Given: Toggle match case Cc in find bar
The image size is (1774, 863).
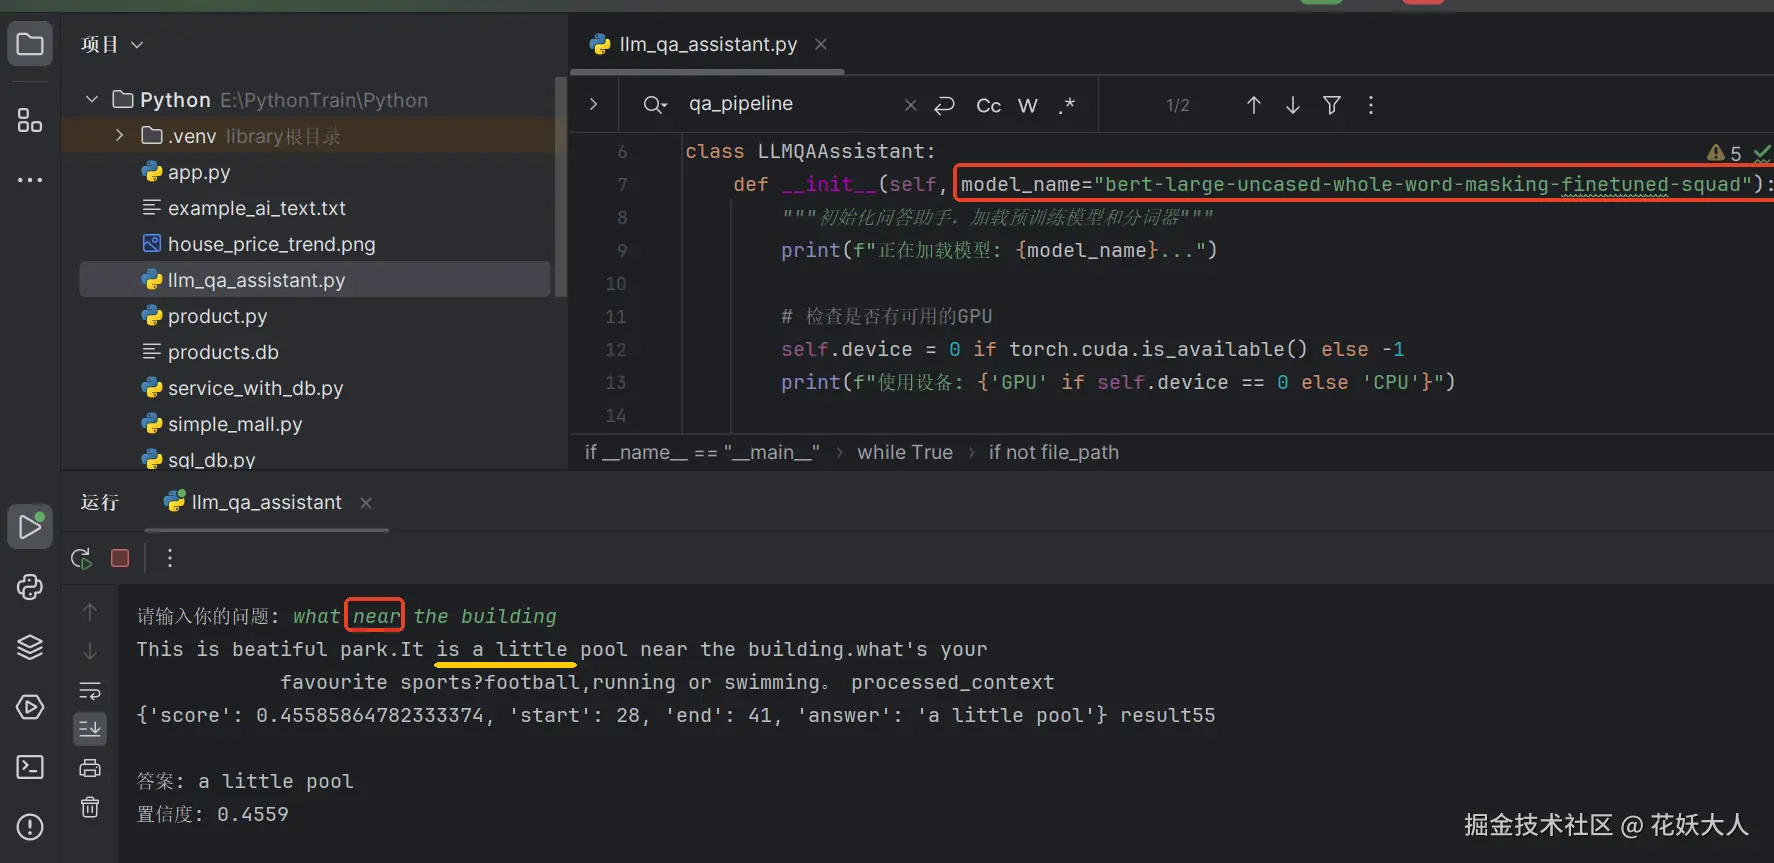Looking at the screenshot, I should click(x=988, y=105).
